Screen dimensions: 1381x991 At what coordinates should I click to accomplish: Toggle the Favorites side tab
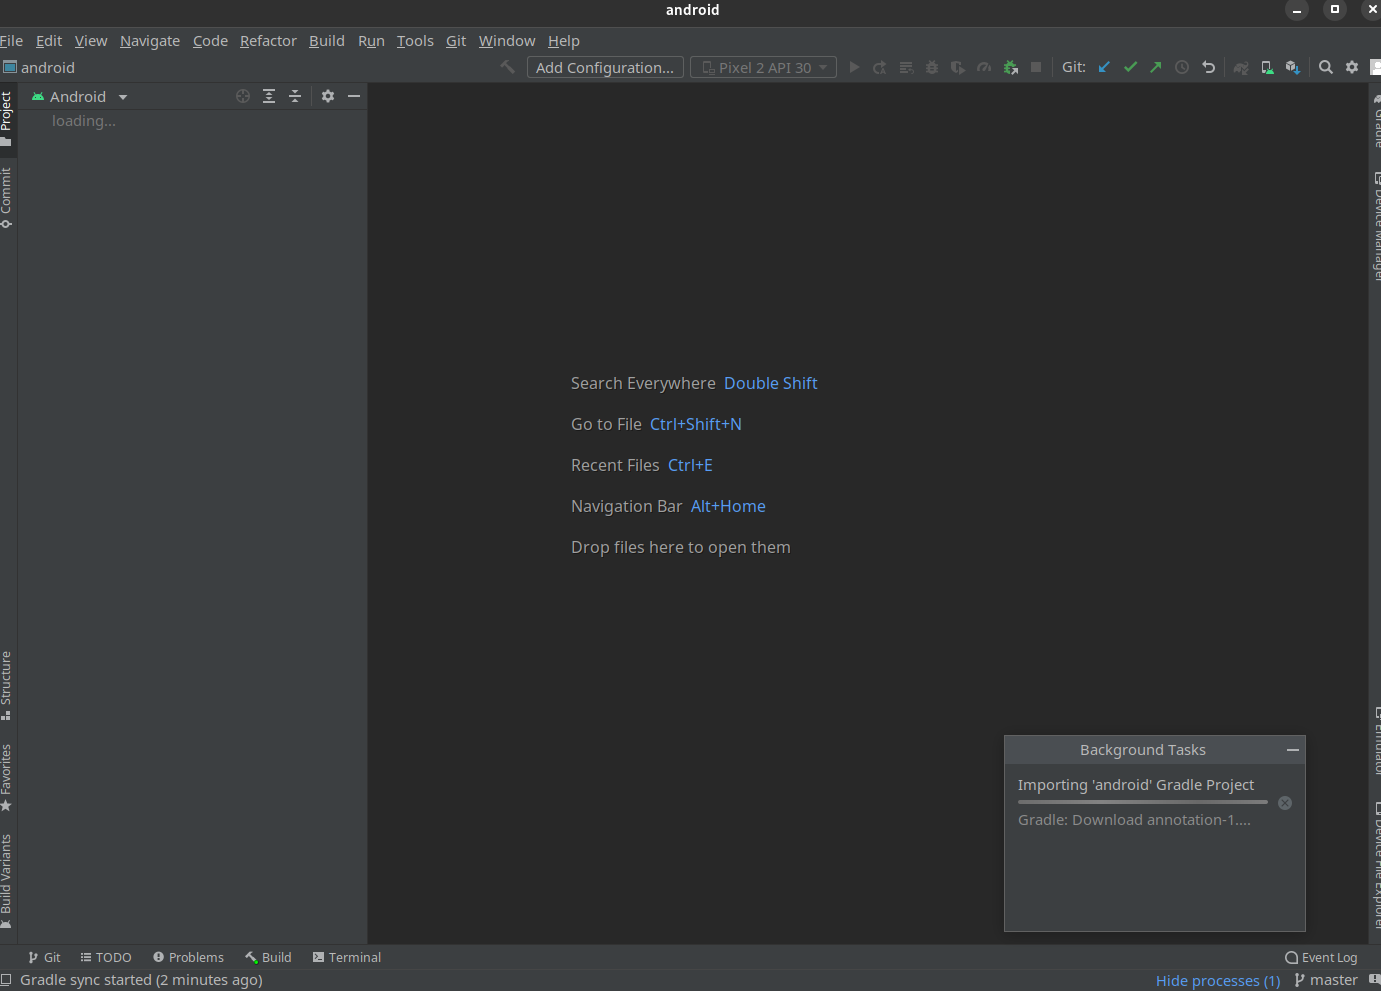click(x=7, y=777)
